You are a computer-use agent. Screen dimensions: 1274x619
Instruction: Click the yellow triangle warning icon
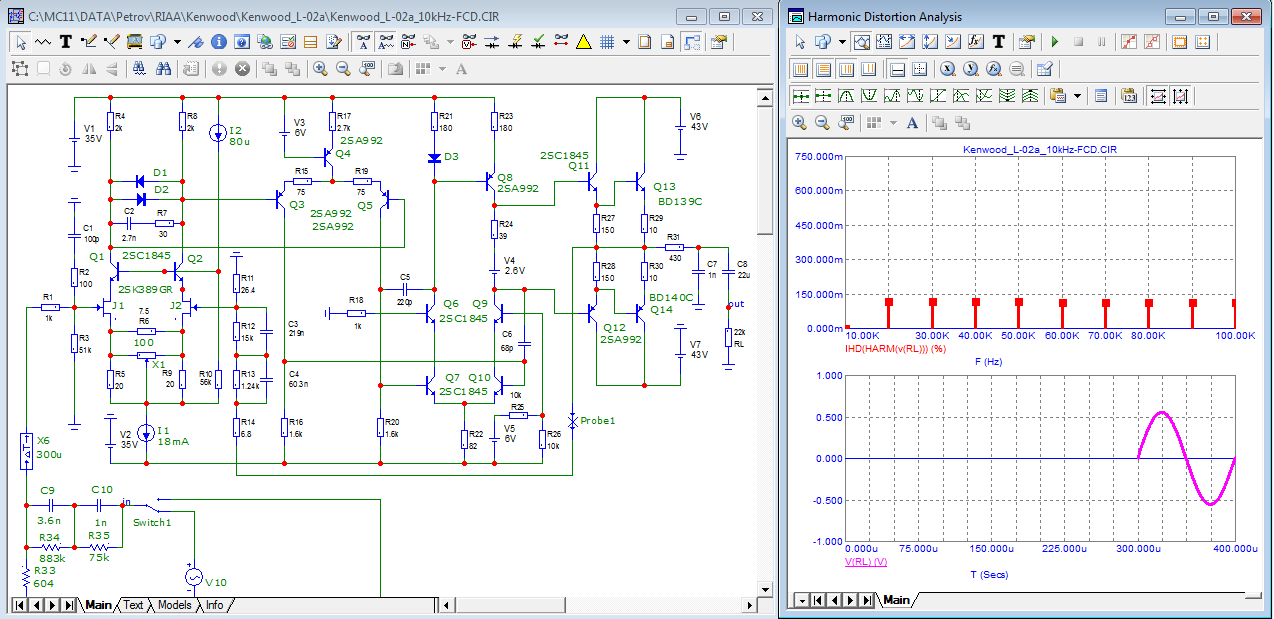point(583,42)
